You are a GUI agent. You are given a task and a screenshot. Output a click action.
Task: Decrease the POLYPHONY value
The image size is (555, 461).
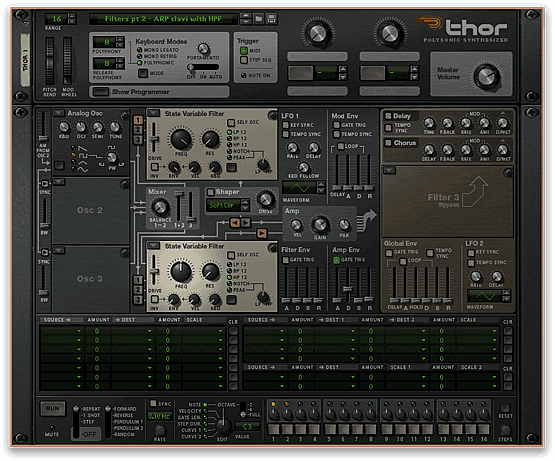[120, 45]
